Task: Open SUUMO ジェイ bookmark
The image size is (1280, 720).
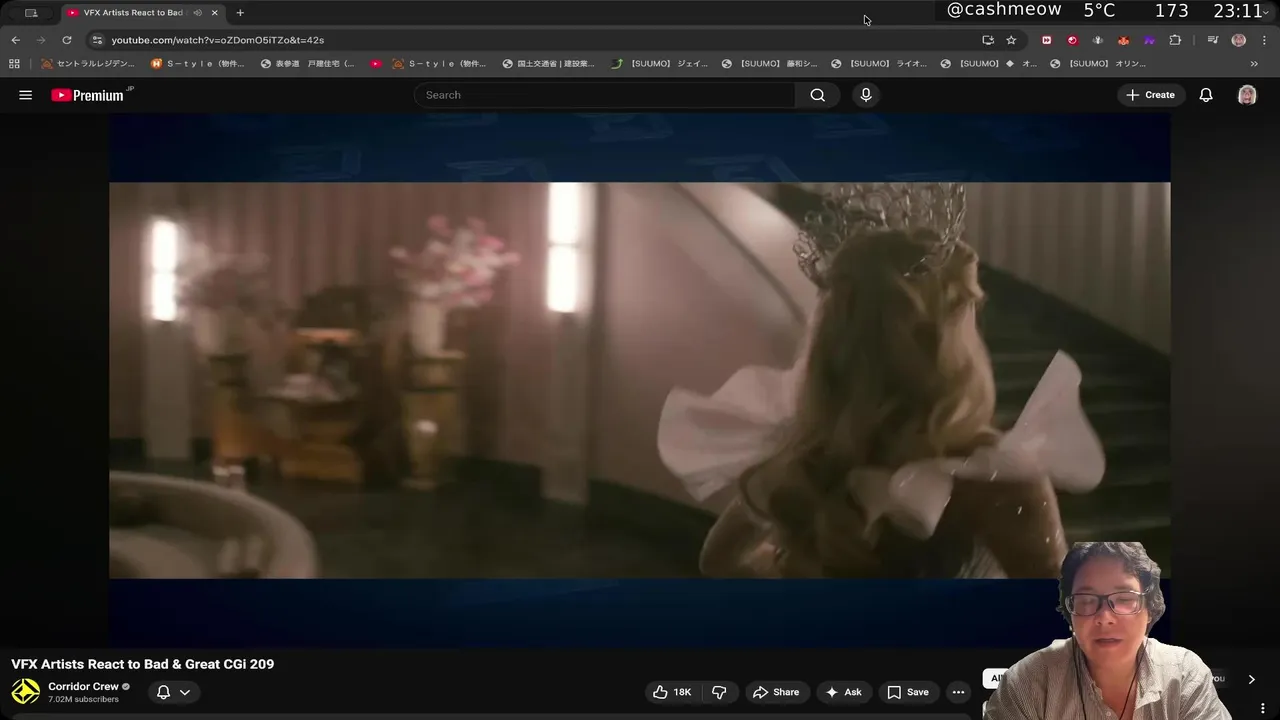Action: tap(659, 63)
